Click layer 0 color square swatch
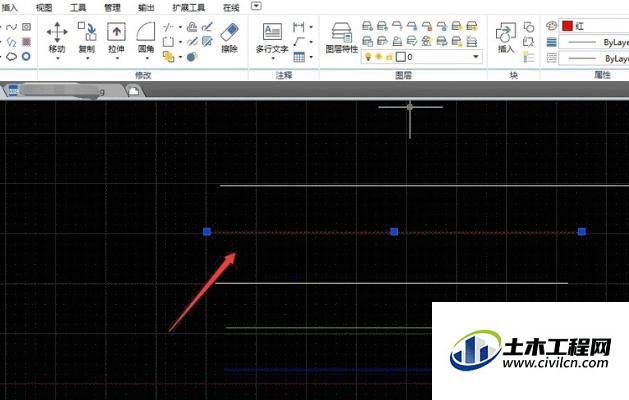The image size is (629, 400). pyautogui.click(x=400, y=57)
